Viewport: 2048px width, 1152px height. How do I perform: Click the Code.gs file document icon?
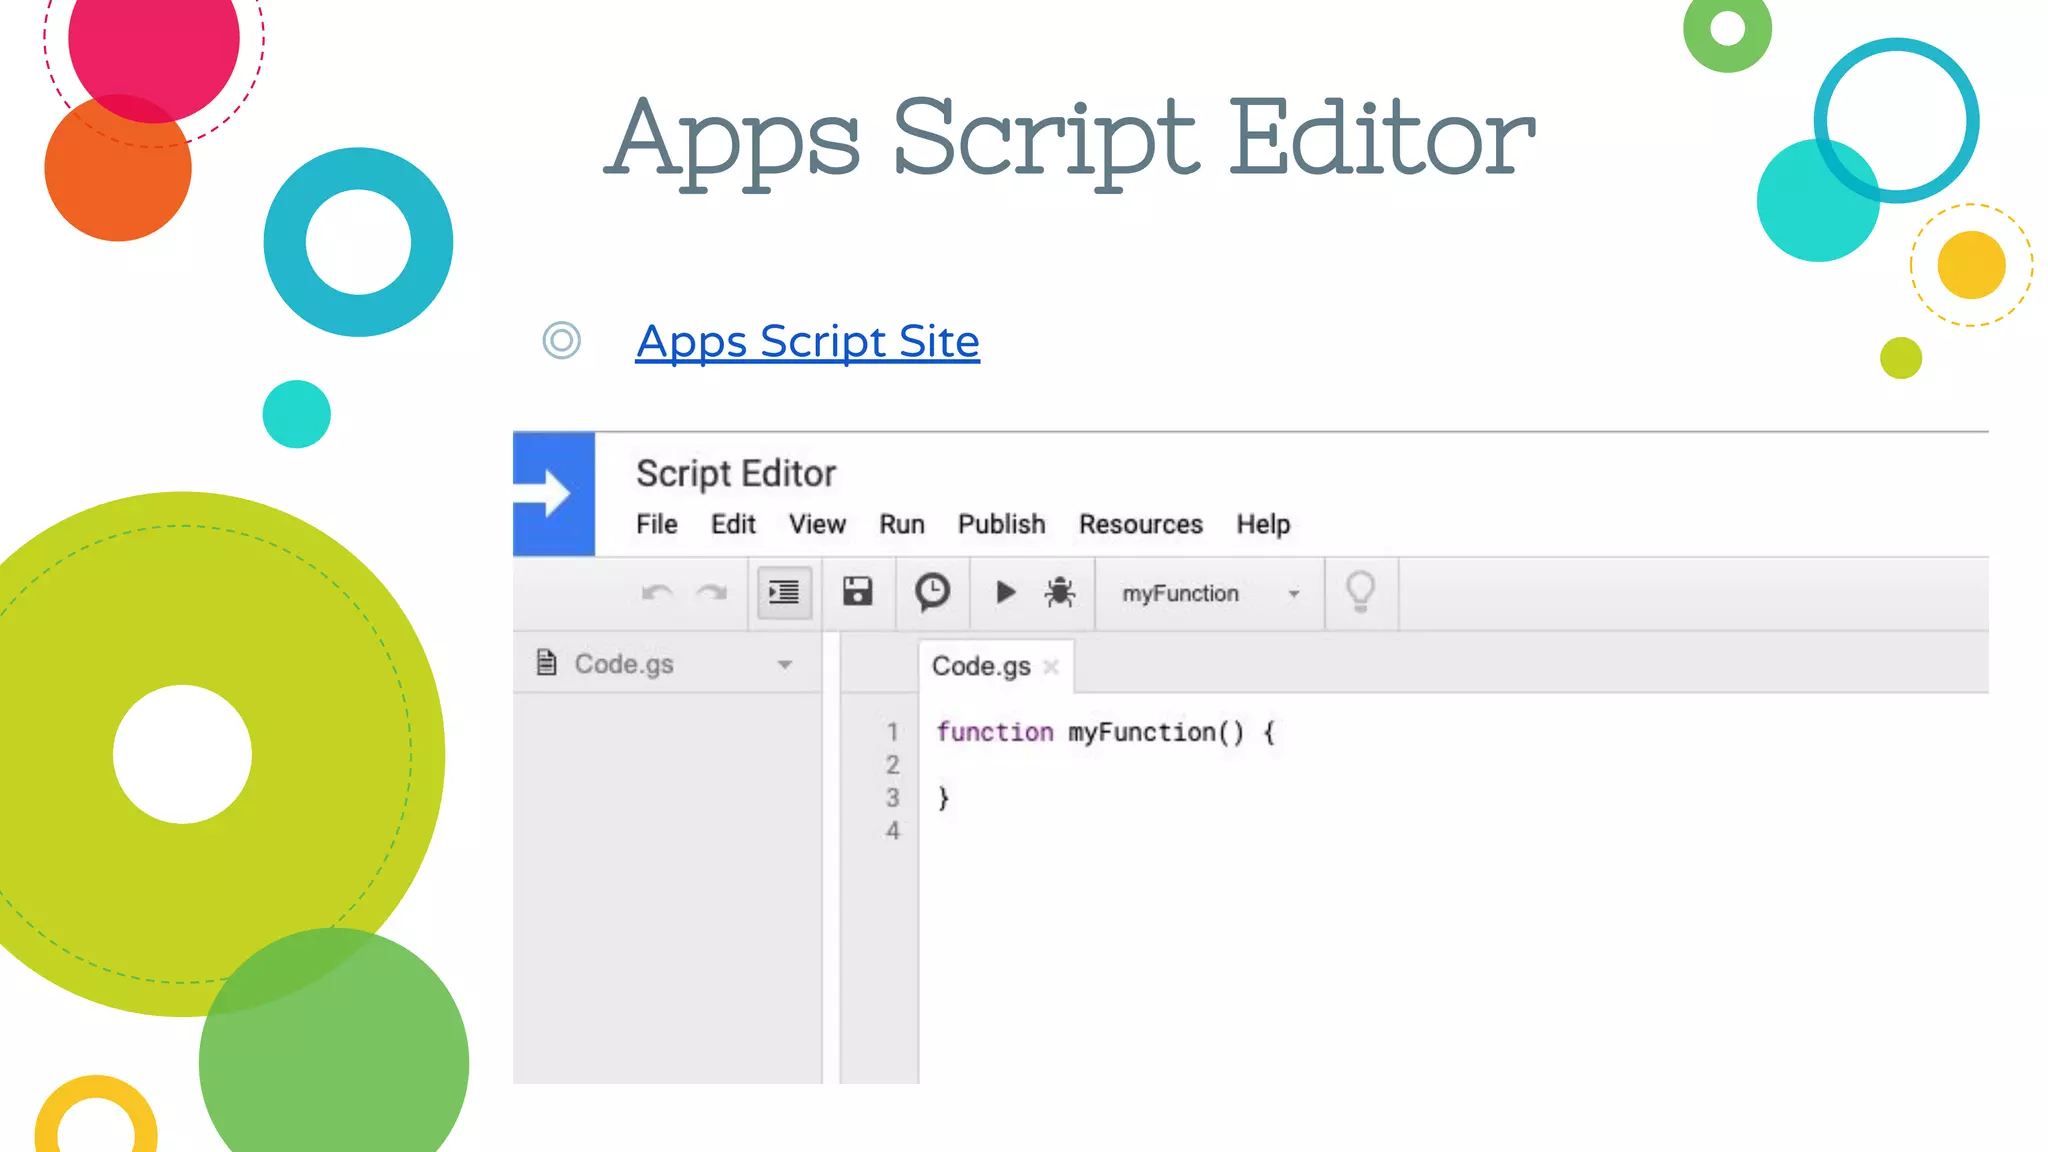[x=546, y=662]
